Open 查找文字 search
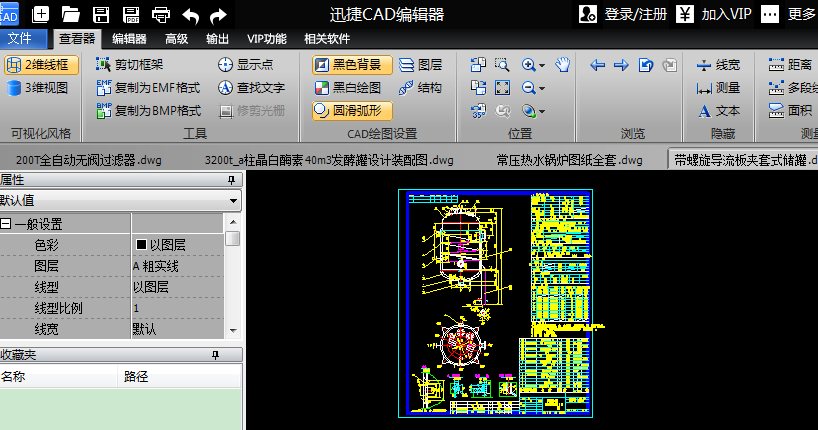The height and width of the screenshot is (430, 818). [x=251, y=88]
